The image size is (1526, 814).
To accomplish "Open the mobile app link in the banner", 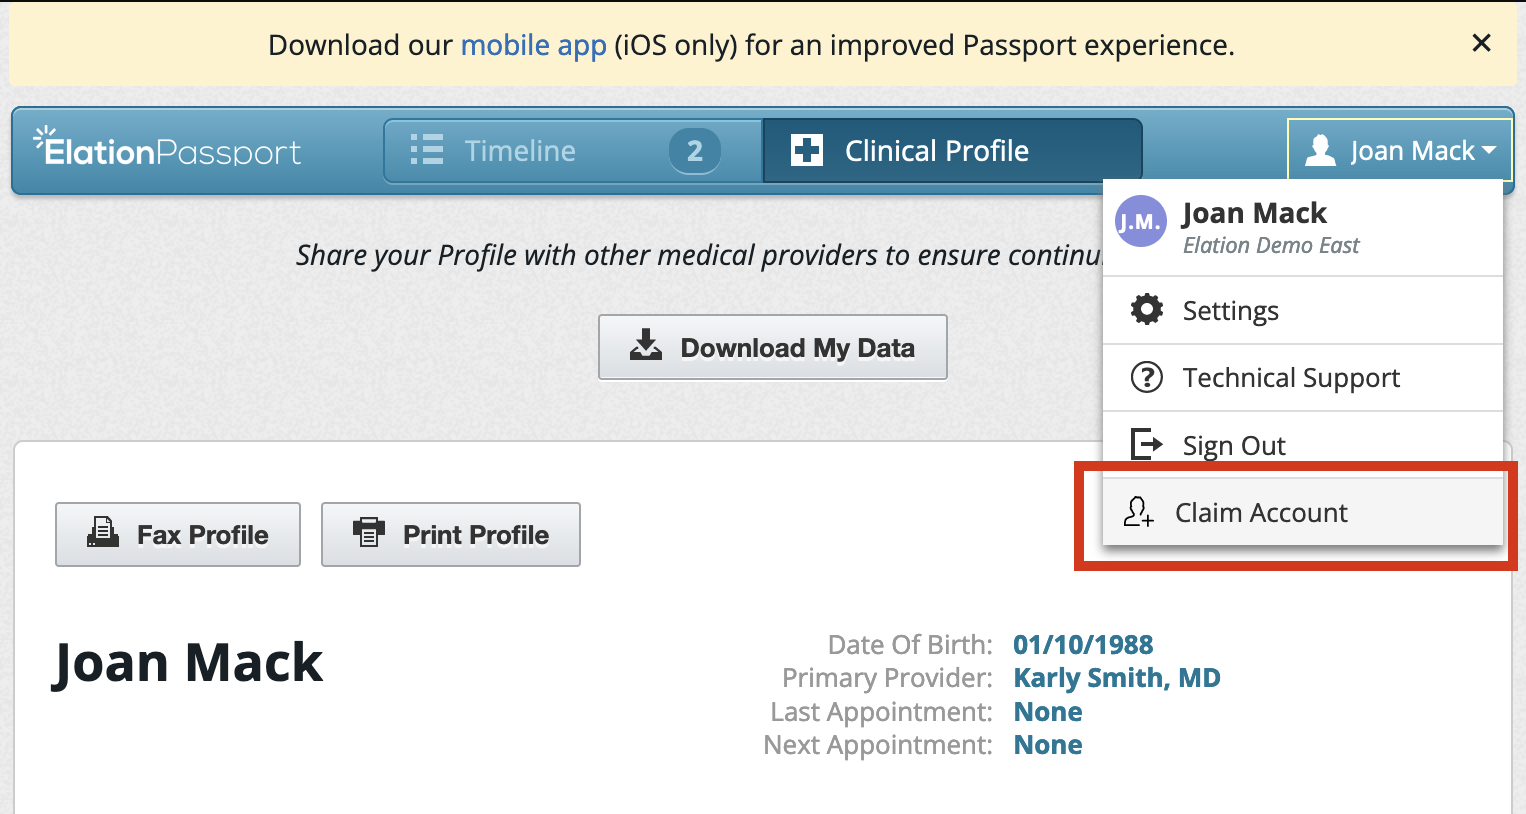I will (533, 44).
